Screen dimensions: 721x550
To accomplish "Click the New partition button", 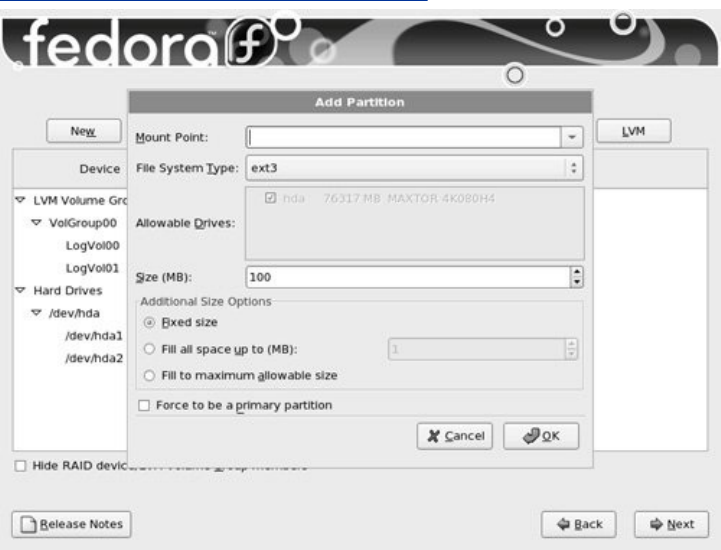I will tap(84, 131).
